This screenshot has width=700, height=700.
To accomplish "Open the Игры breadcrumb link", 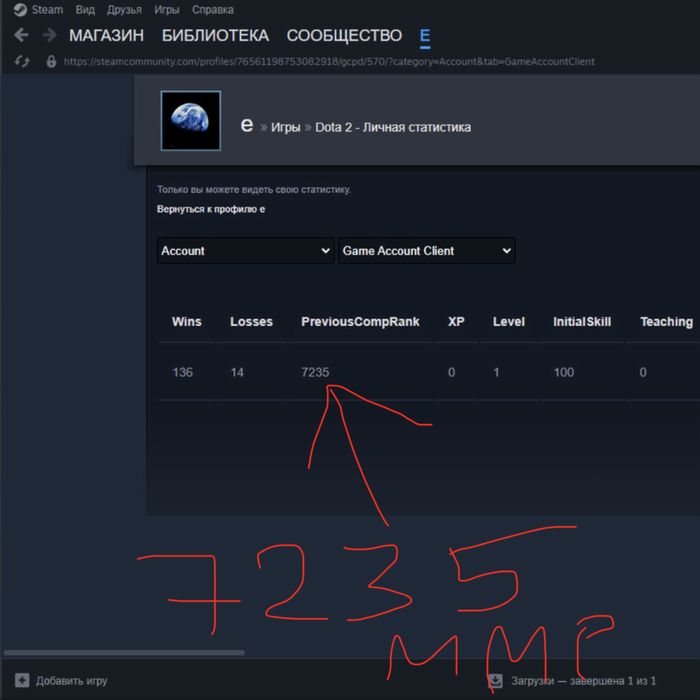I will click(x=285, y=127).
